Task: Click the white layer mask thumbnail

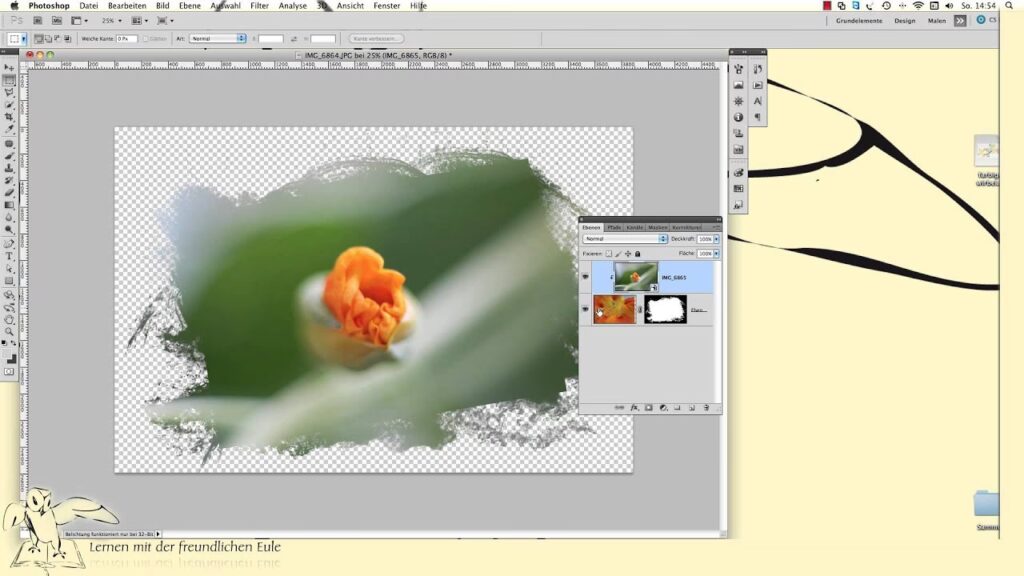Action: click(x=665, y=309)
